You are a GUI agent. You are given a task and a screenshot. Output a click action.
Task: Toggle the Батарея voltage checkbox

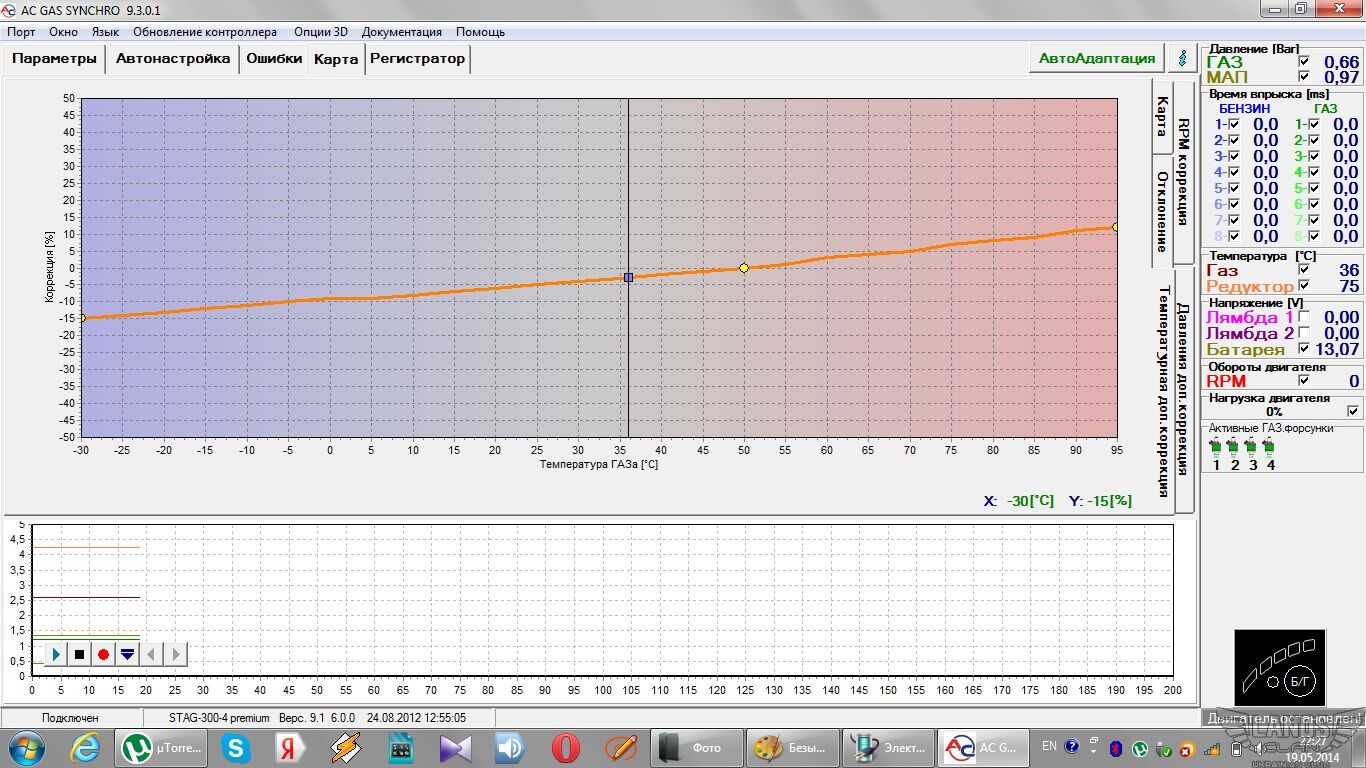click(1303, 349)
